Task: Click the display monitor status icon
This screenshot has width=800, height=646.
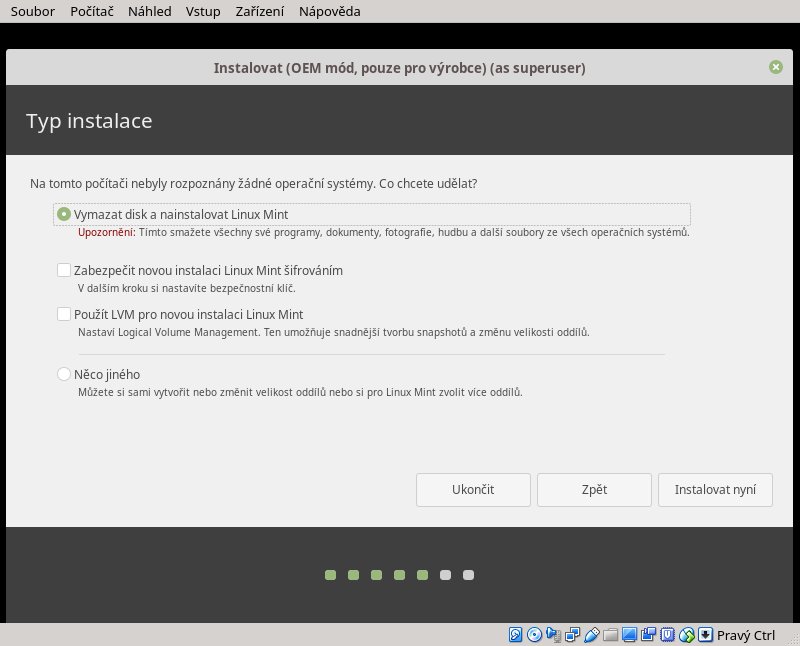Action: click(629, 635)
